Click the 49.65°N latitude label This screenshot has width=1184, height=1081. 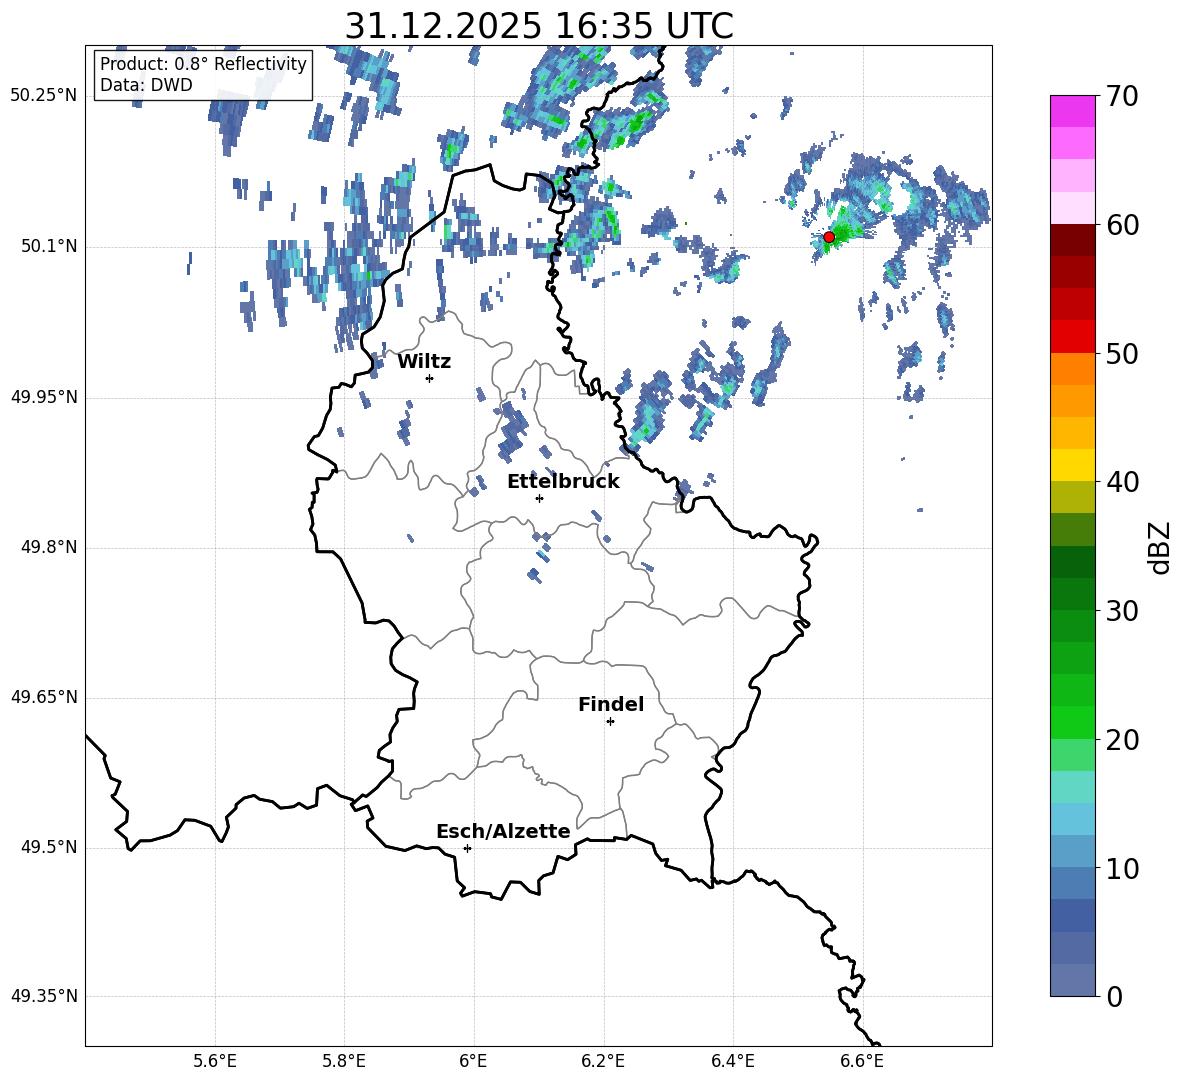point(44,697)
